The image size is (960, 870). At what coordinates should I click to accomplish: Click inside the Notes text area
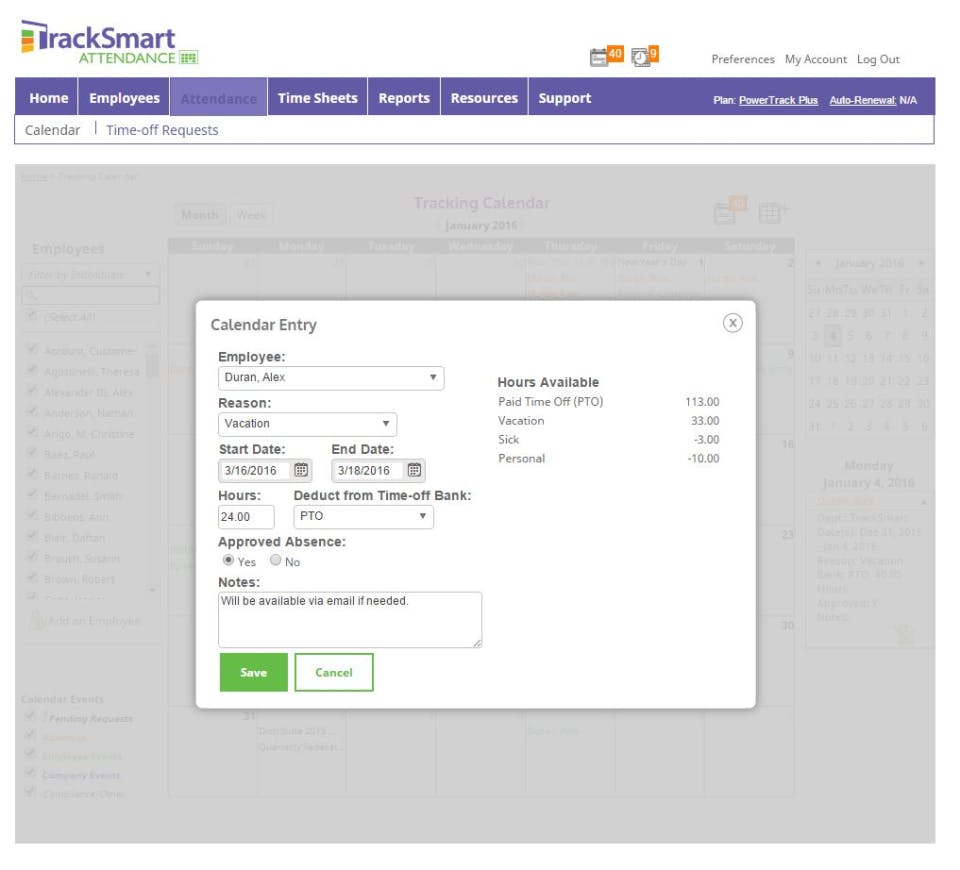[349, 618]
